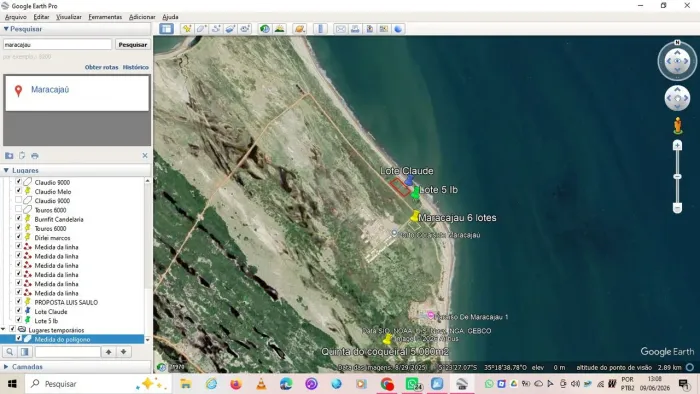
Task: Open Firefox from the taskbar
Action: 236,384
